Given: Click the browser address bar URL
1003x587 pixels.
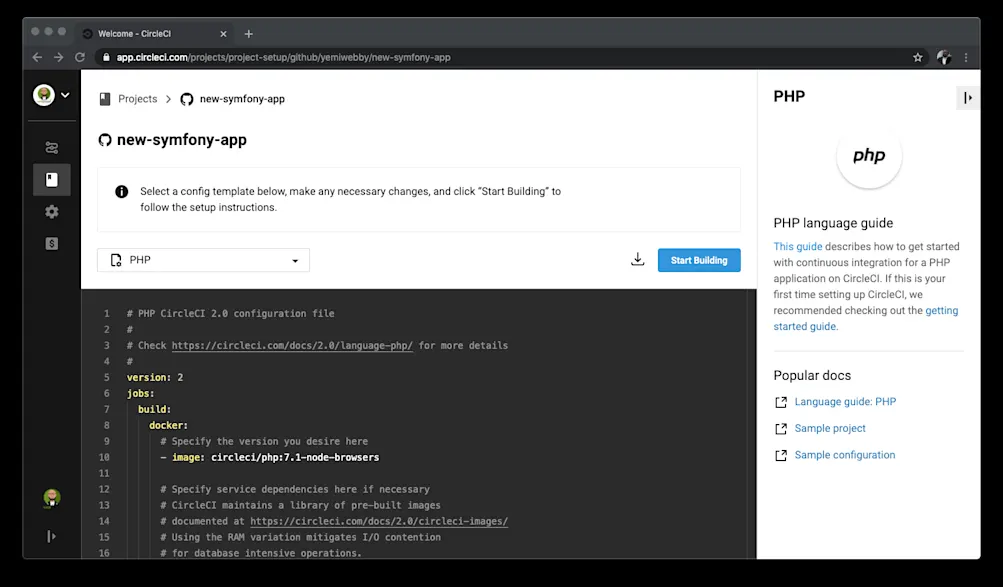Looking at the screenshot, I should (x=280, y=57).
